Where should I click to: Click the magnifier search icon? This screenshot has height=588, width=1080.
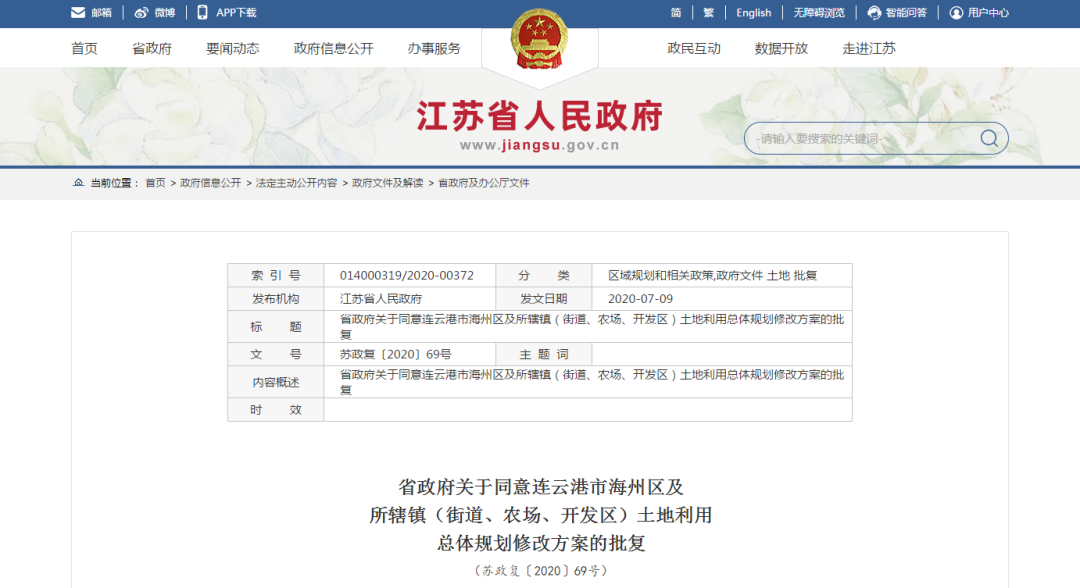989,138
